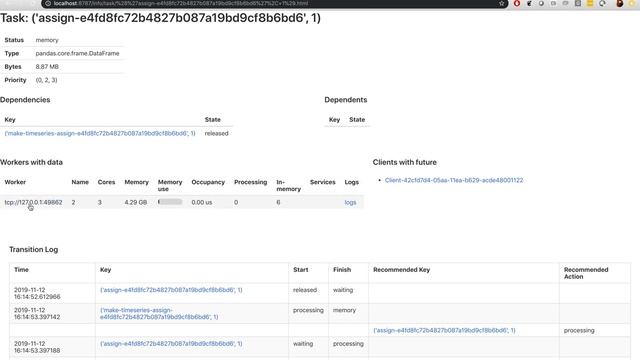Viewport: 640px width, 360px height.
Task: Click the Priority value (0, 2, 3)
Action: [47, 80]
